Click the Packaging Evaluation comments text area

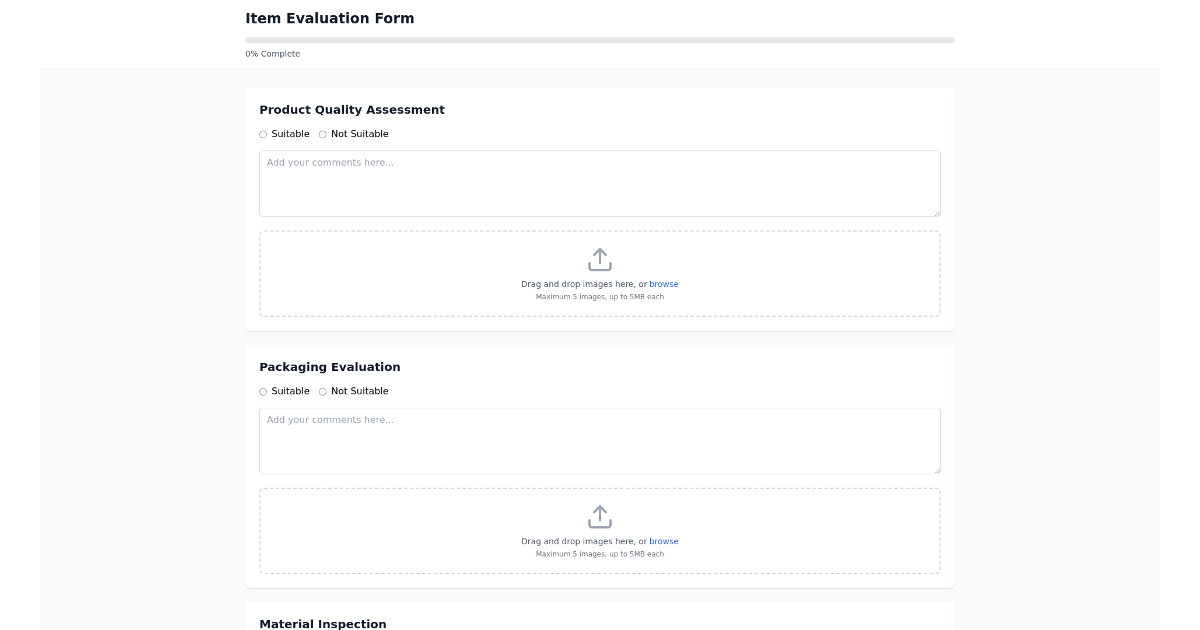[599, 440]
